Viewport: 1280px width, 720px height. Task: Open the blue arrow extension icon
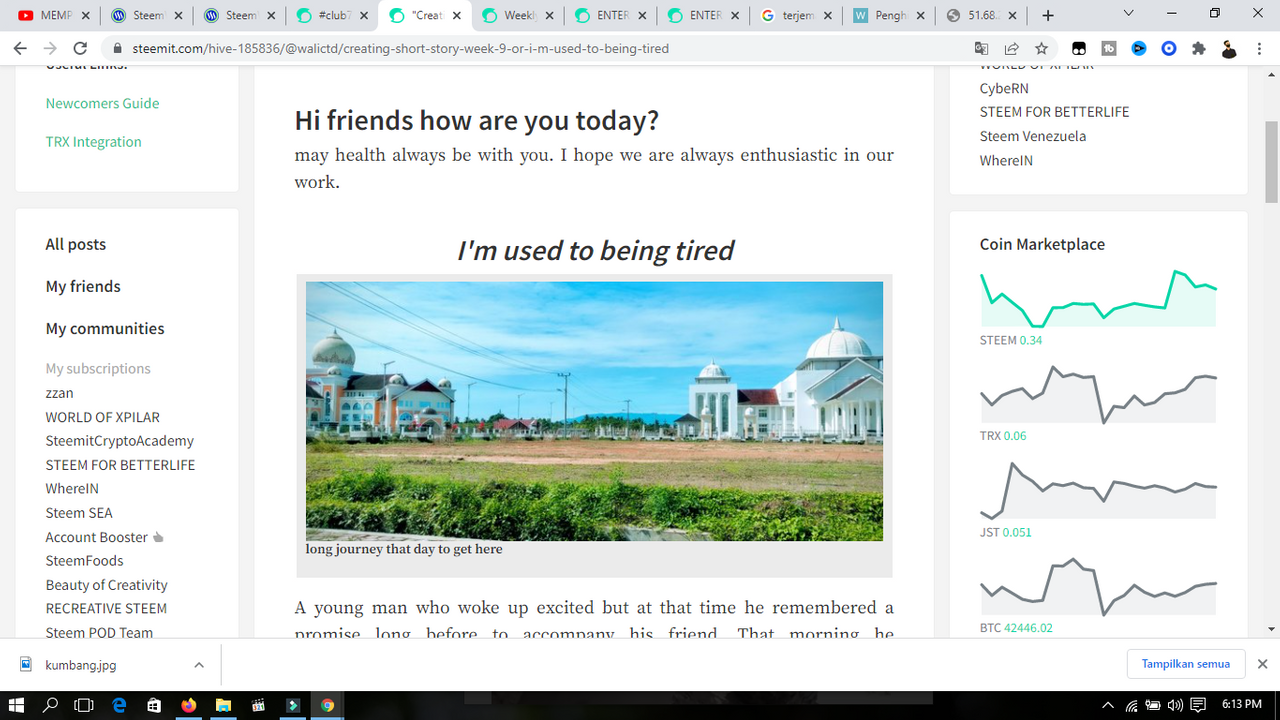1139,48
